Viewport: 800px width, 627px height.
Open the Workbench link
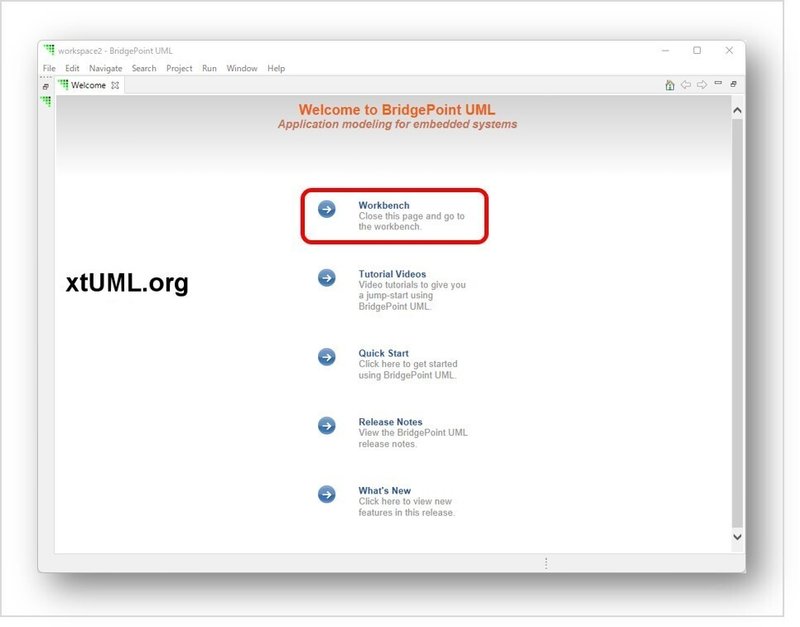tap(384, 205)
